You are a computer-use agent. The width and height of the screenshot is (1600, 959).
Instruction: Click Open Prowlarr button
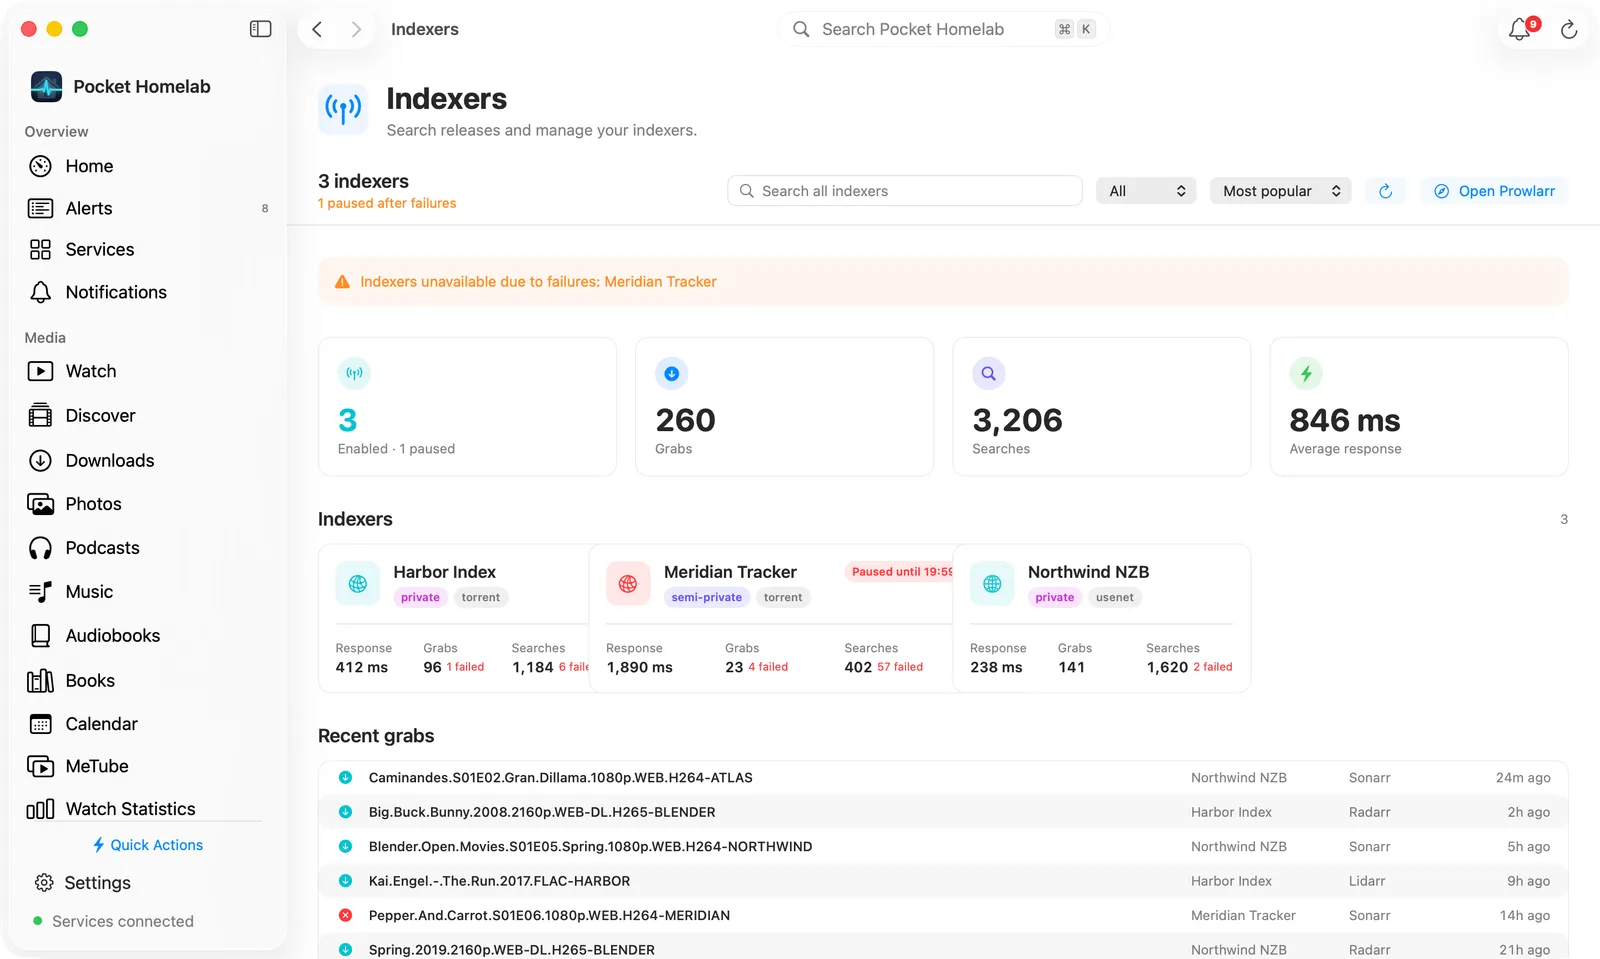[x=1494, y=191]
